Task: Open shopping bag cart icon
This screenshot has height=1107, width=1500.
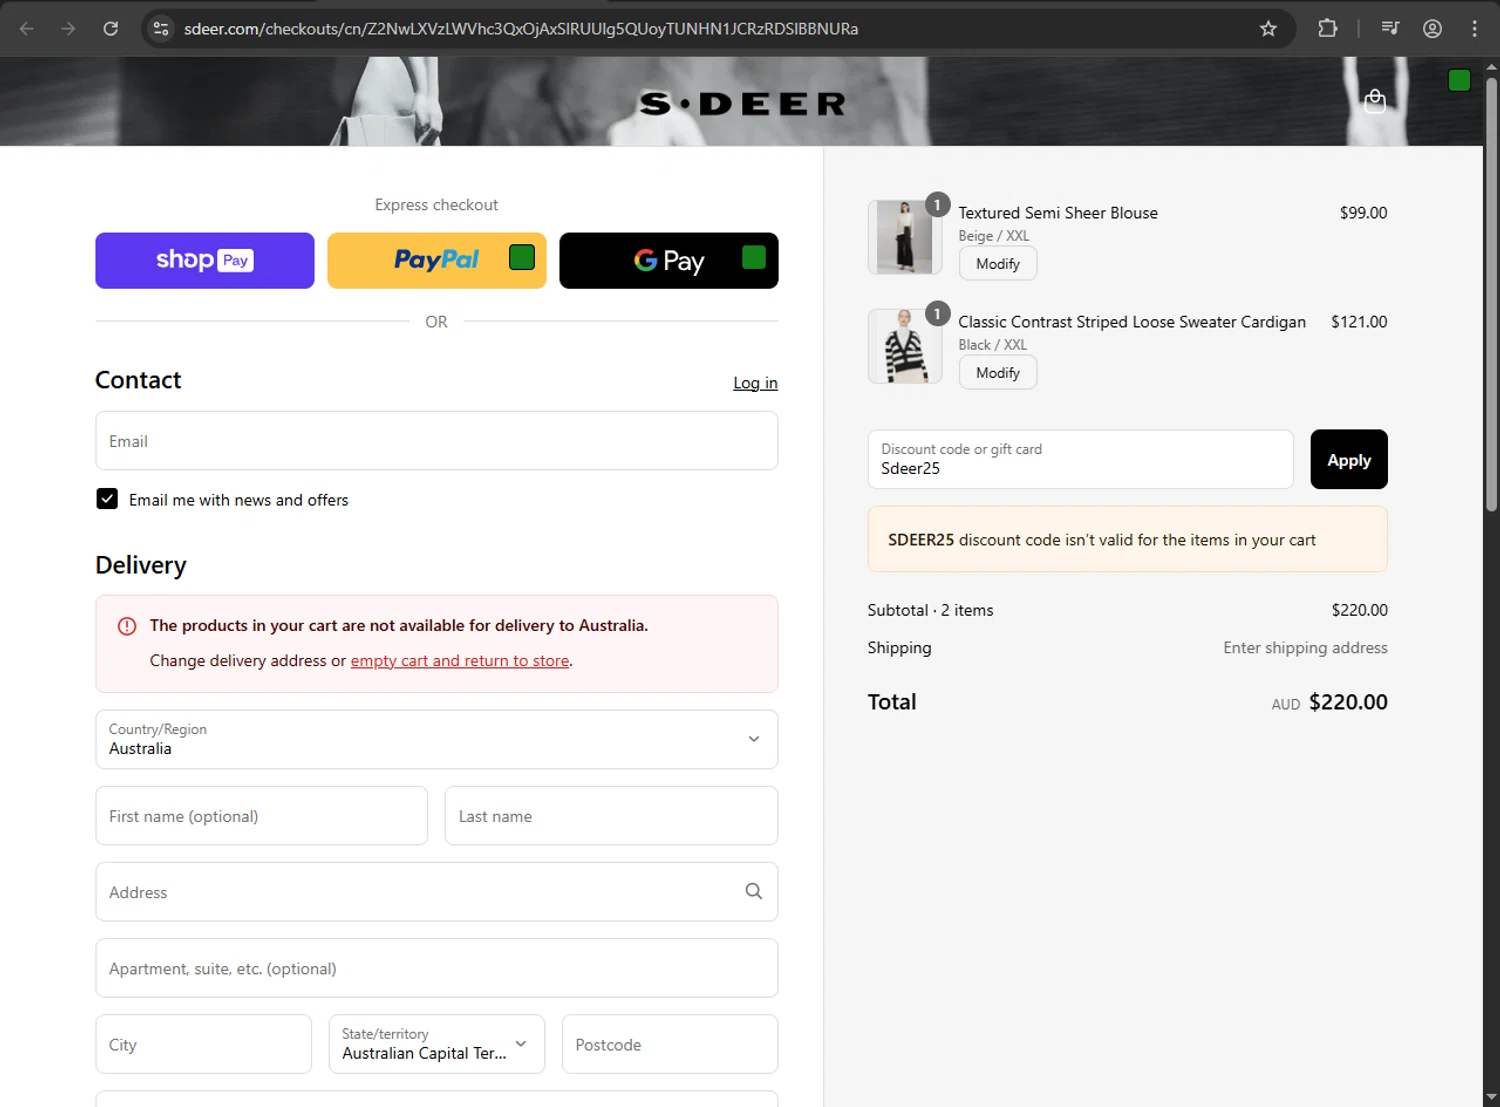Action: point(1375,101)
